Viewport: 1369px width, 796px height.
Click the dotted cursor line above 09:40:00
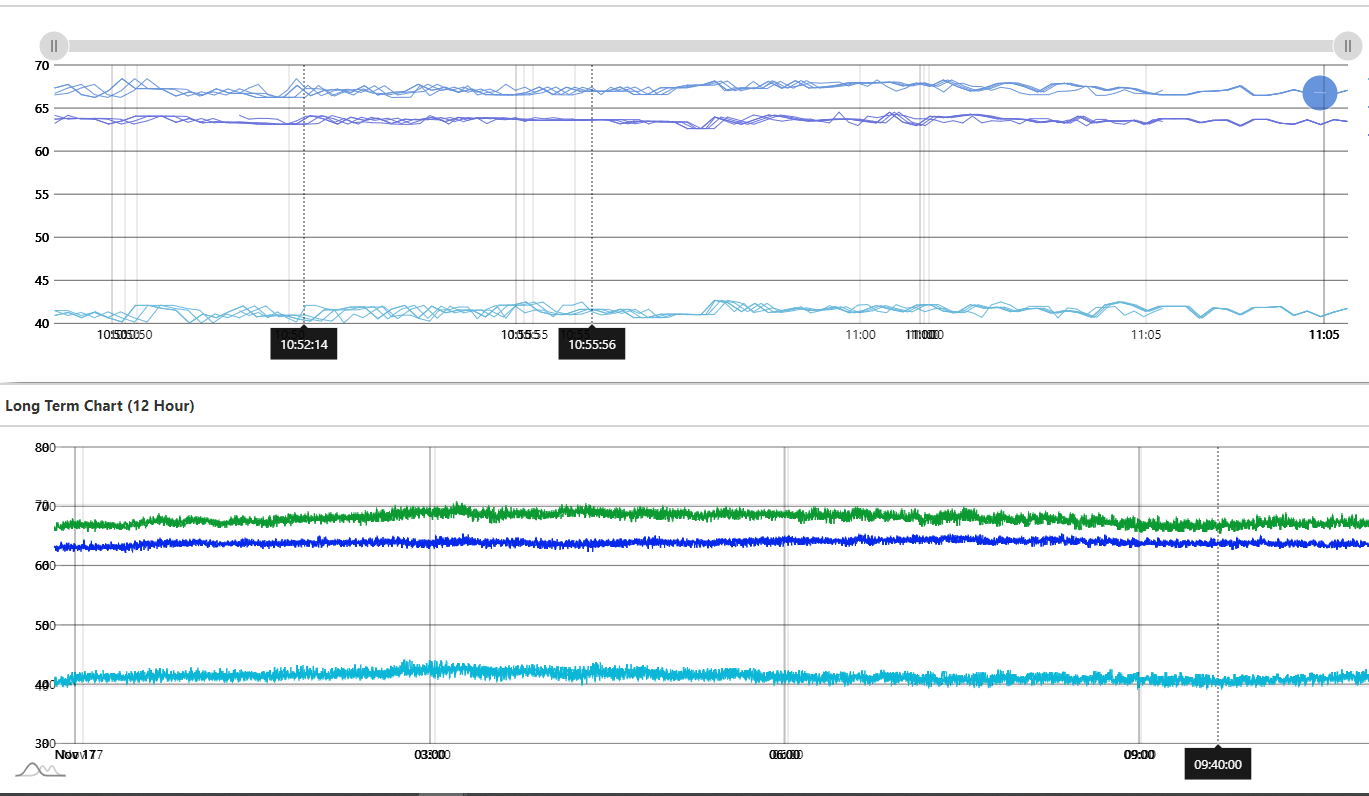coord(1217,600)
